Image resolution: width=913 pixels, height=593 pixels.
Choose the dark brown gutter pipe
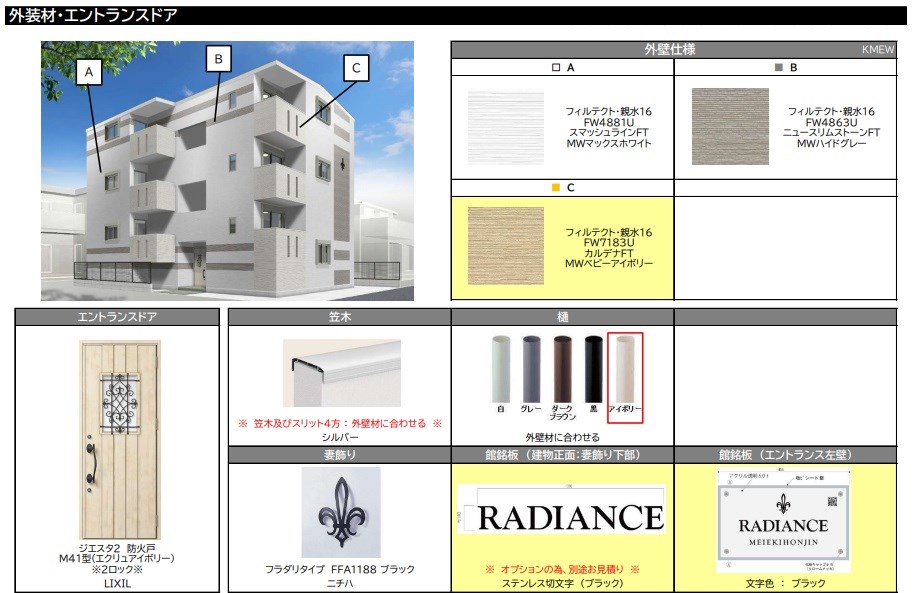[562, 370]
